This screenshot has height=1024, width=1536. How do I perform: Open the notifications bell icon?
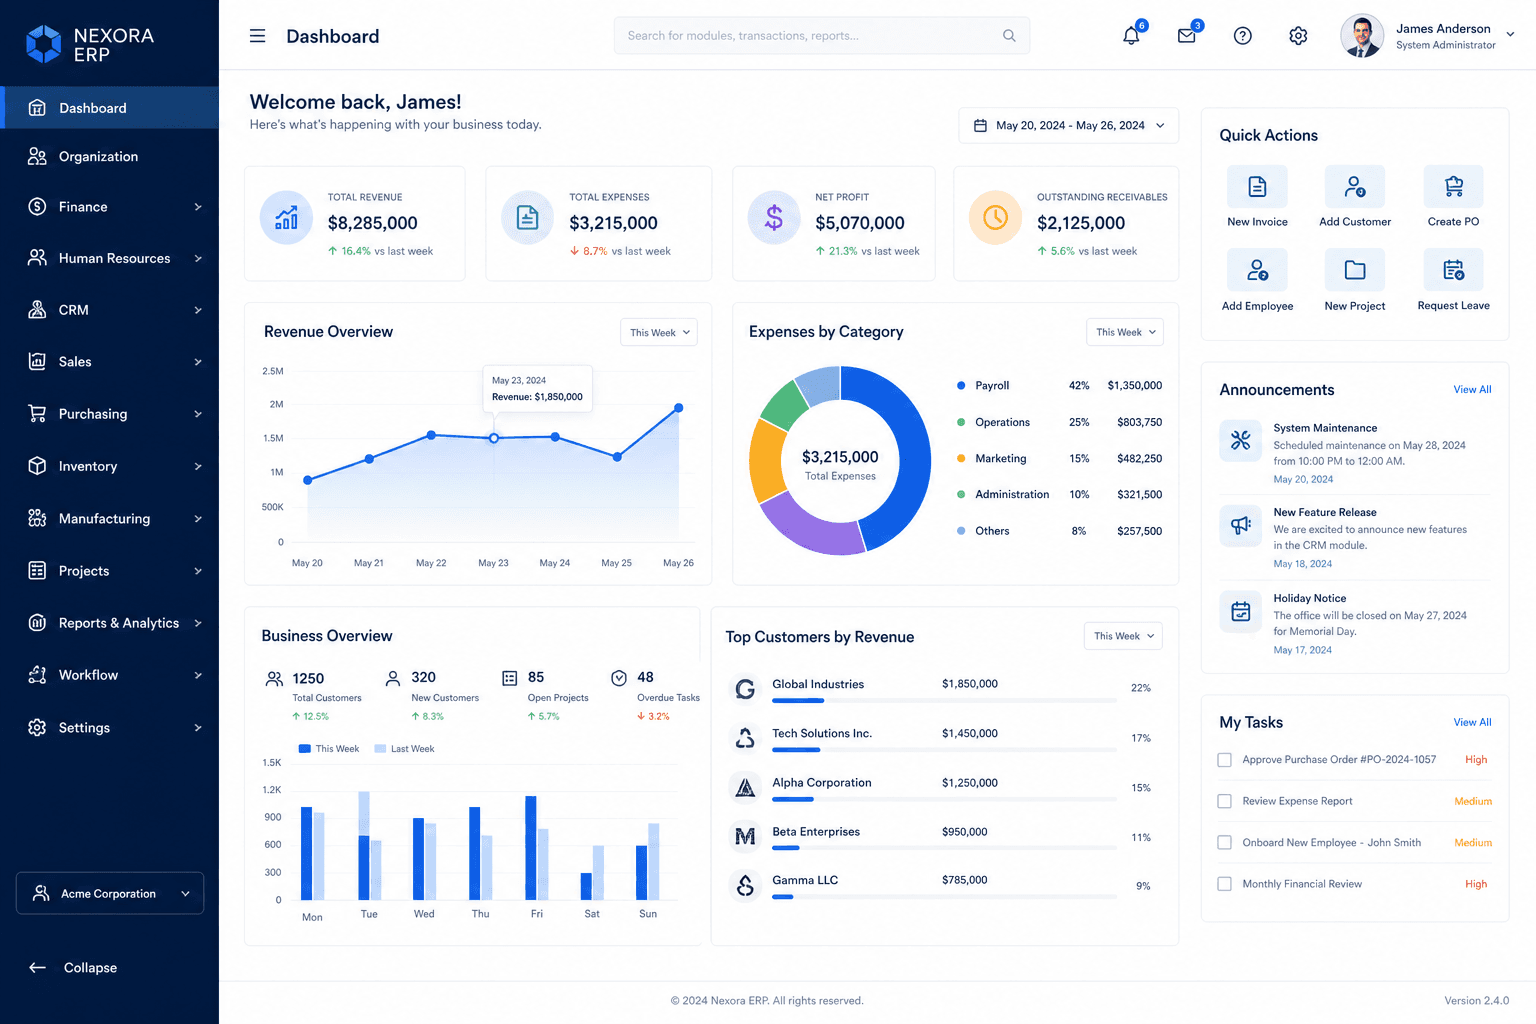(x=1131, y=36)
